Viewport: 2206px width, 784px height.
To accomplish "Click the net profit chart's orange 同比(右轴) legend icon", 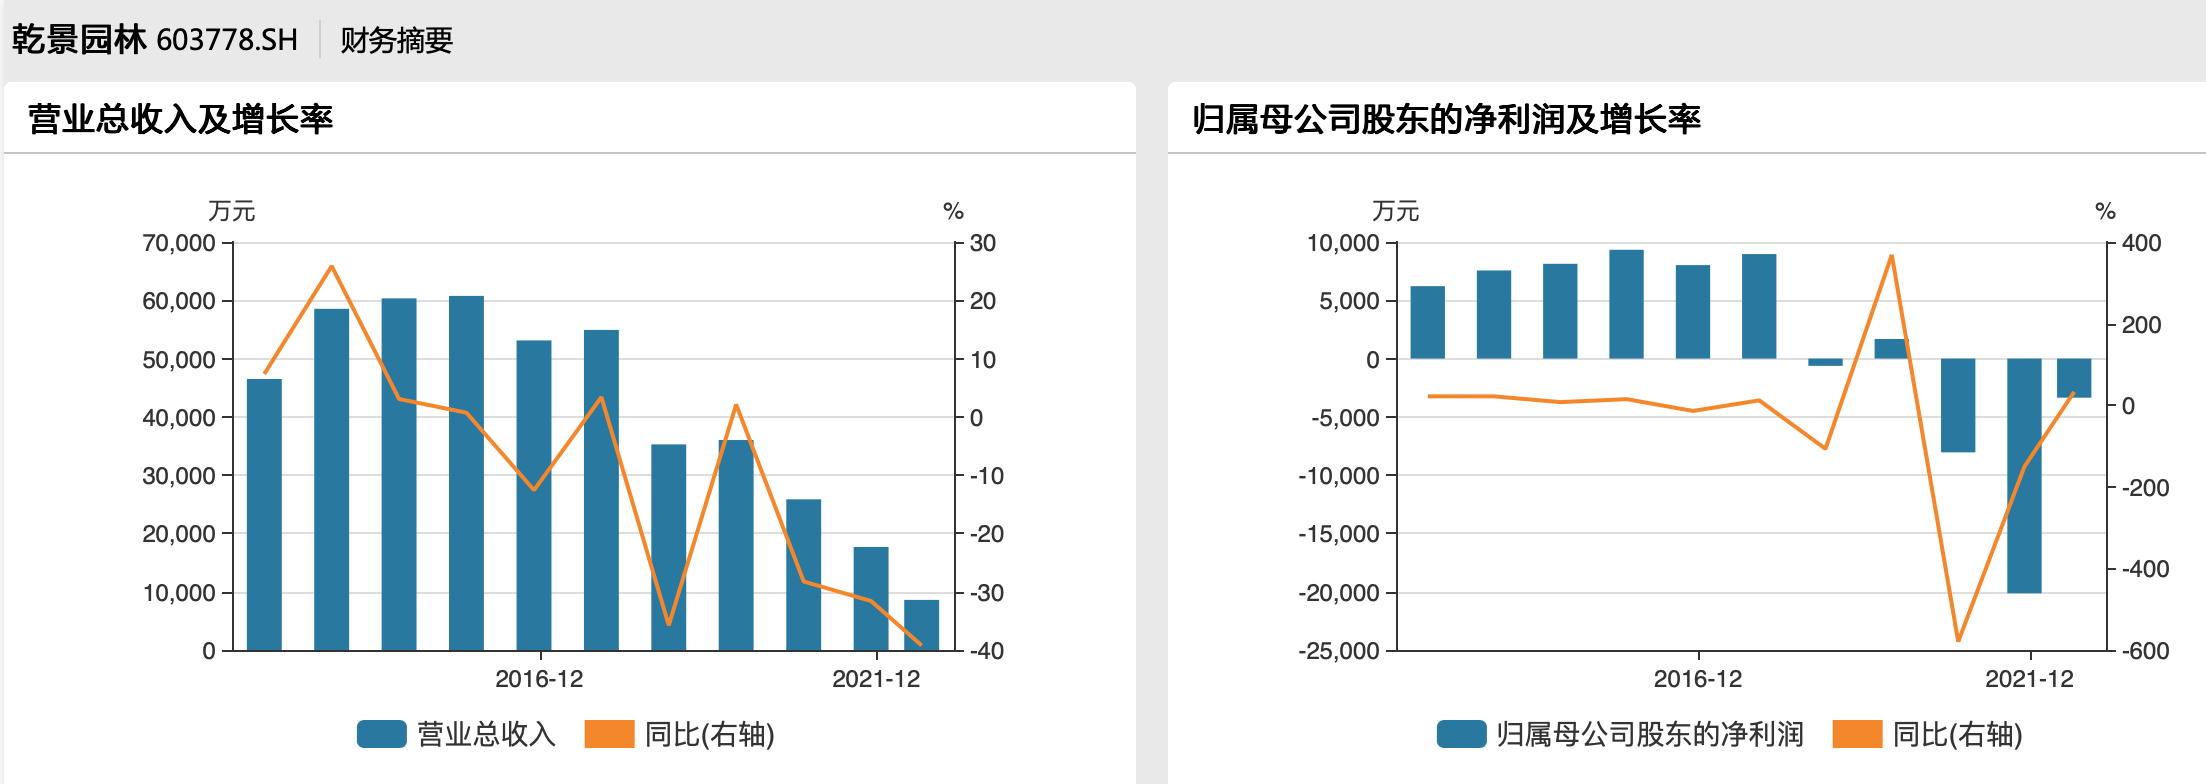I will (x=1857, y=734).
